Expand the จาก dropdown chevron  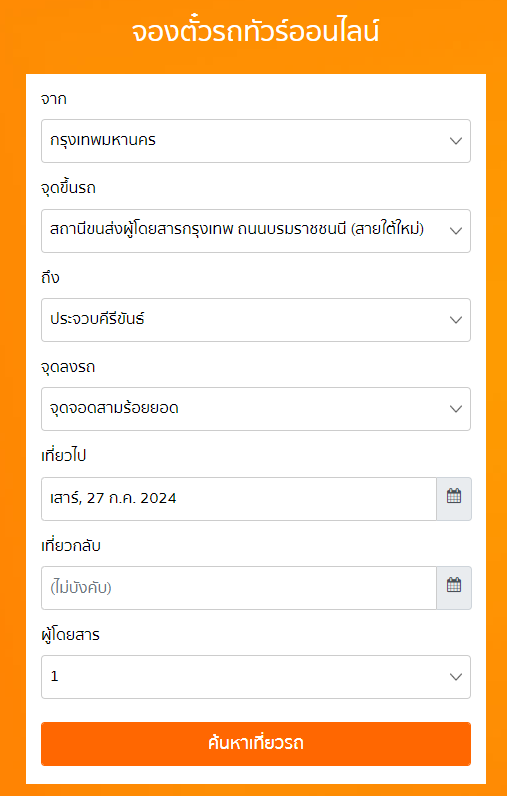pyautogui.click(x=456, y=141)
